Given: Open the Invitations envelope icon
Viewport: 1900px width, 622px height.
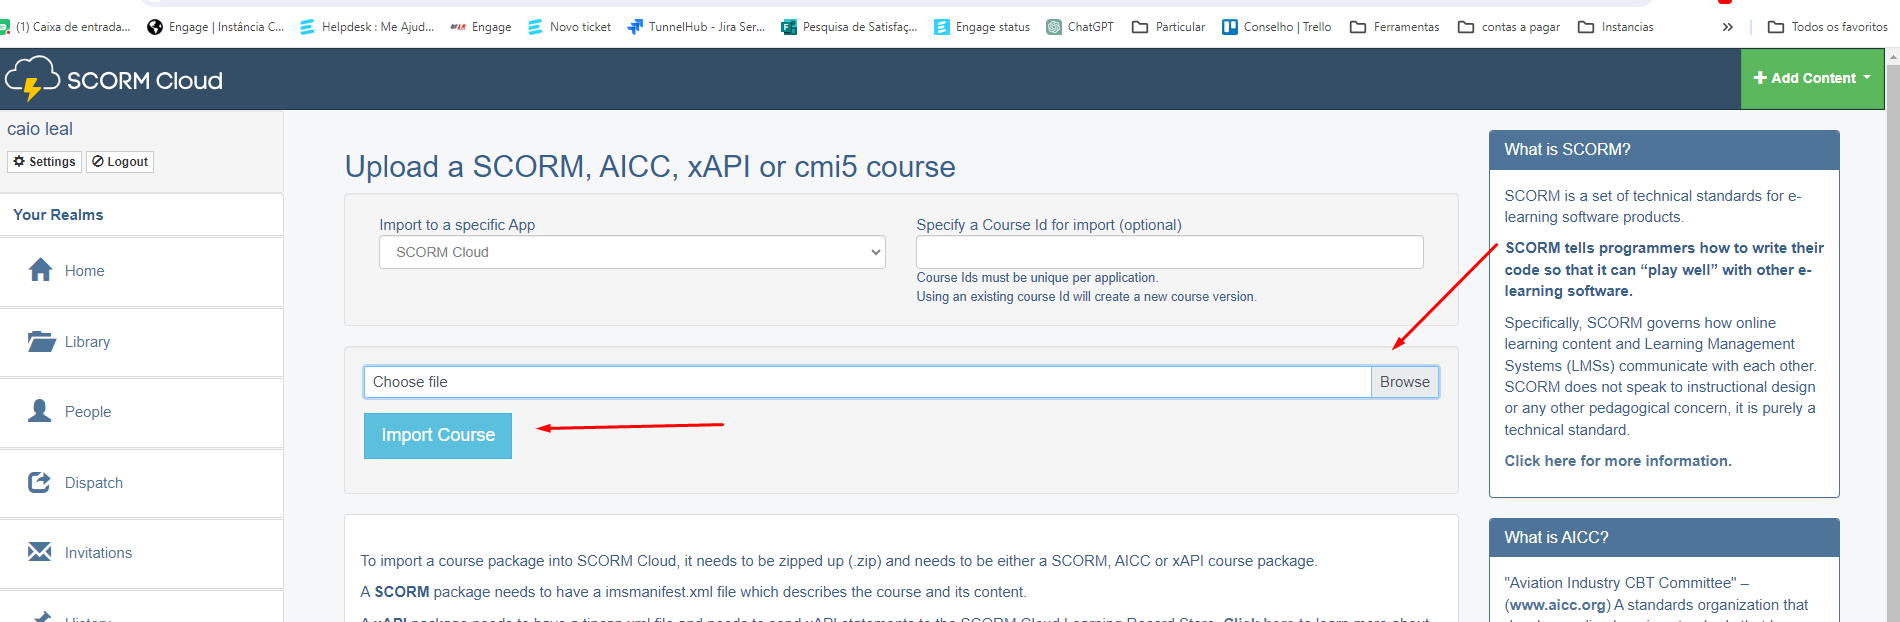Looking at the screenshot, I should pos(40,552).
